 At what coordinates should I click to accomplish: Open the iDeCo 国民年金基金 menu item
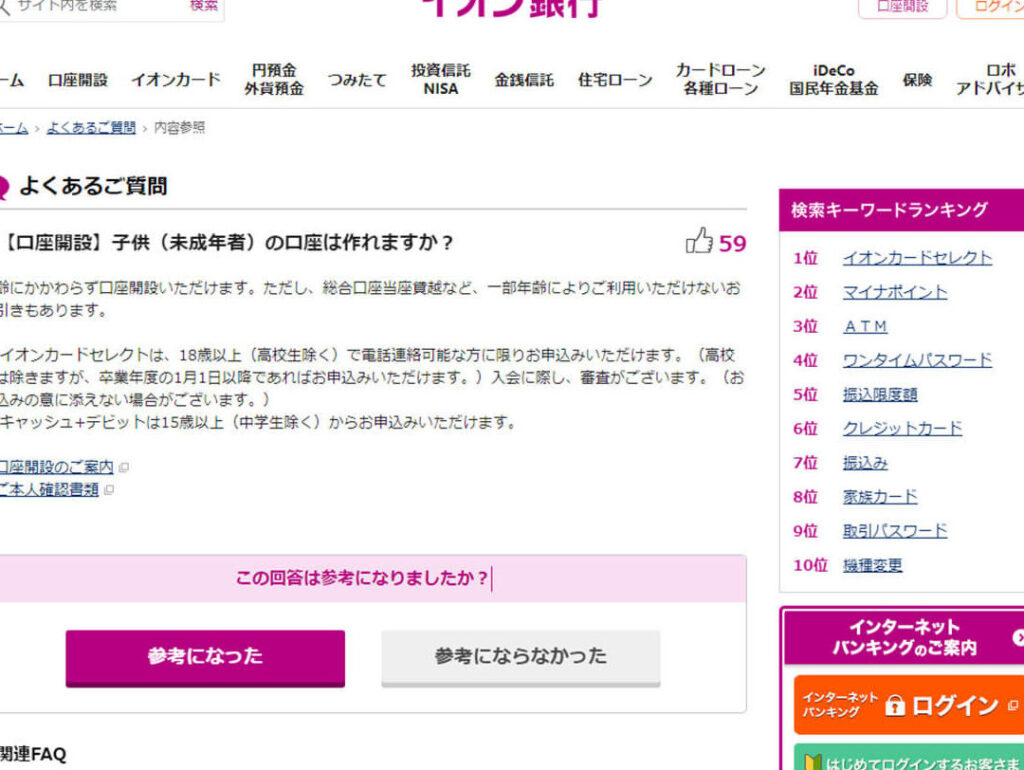833,80
